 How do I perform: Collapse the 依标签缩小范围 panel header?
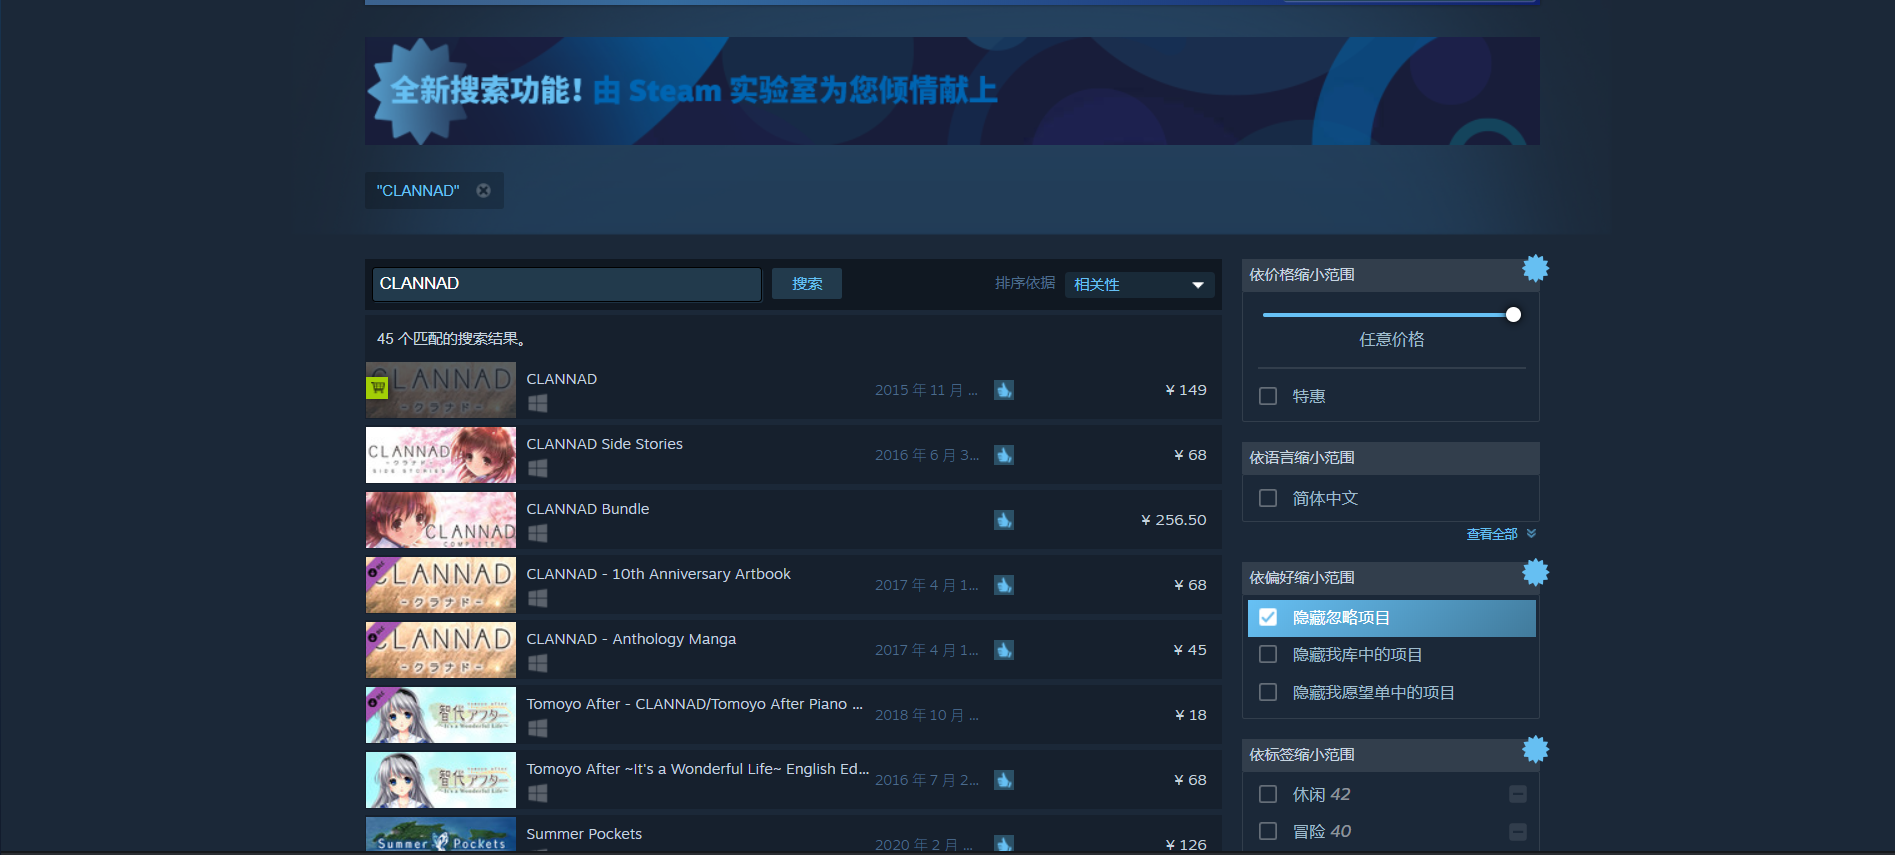click(1390, 755)
